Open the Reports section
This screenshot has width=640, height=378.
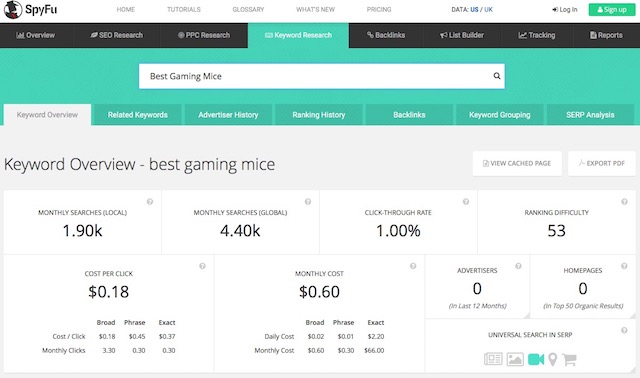(x=606, y=36)
